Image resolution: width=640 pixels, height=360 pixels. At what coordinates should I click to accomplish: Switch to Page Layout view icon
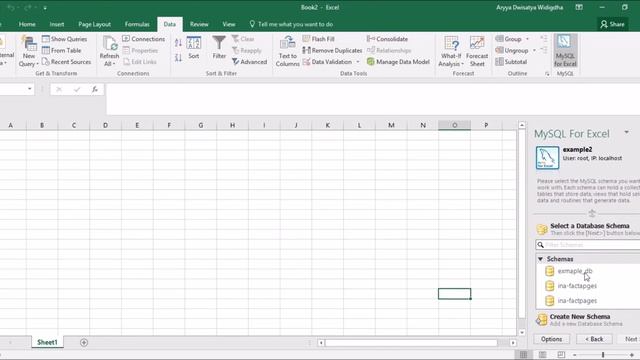point(542,355)
